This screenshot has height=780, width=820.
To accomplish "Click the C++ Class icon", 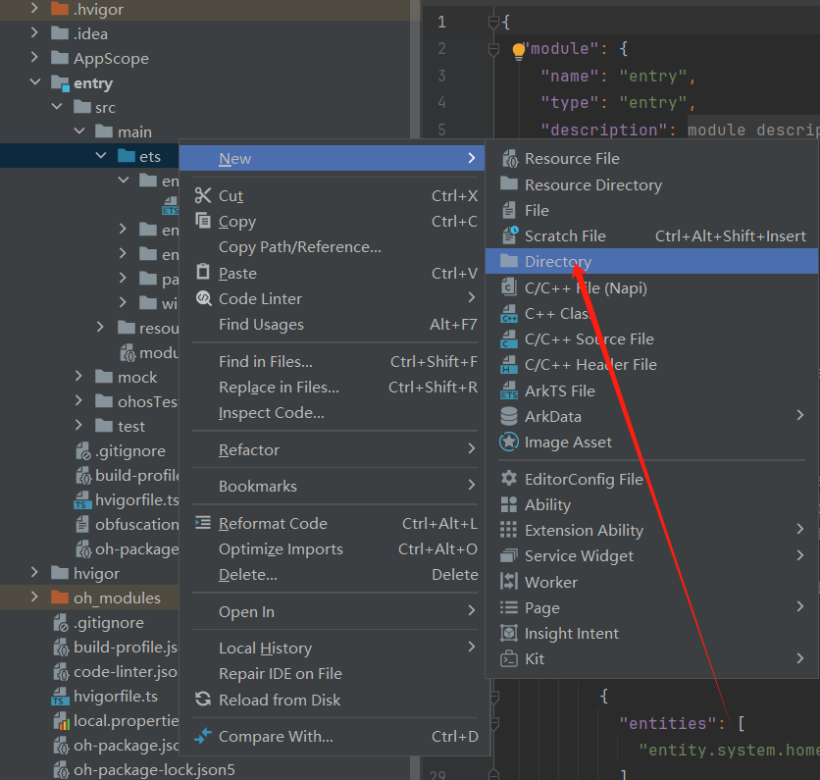I will coord(509,313).
